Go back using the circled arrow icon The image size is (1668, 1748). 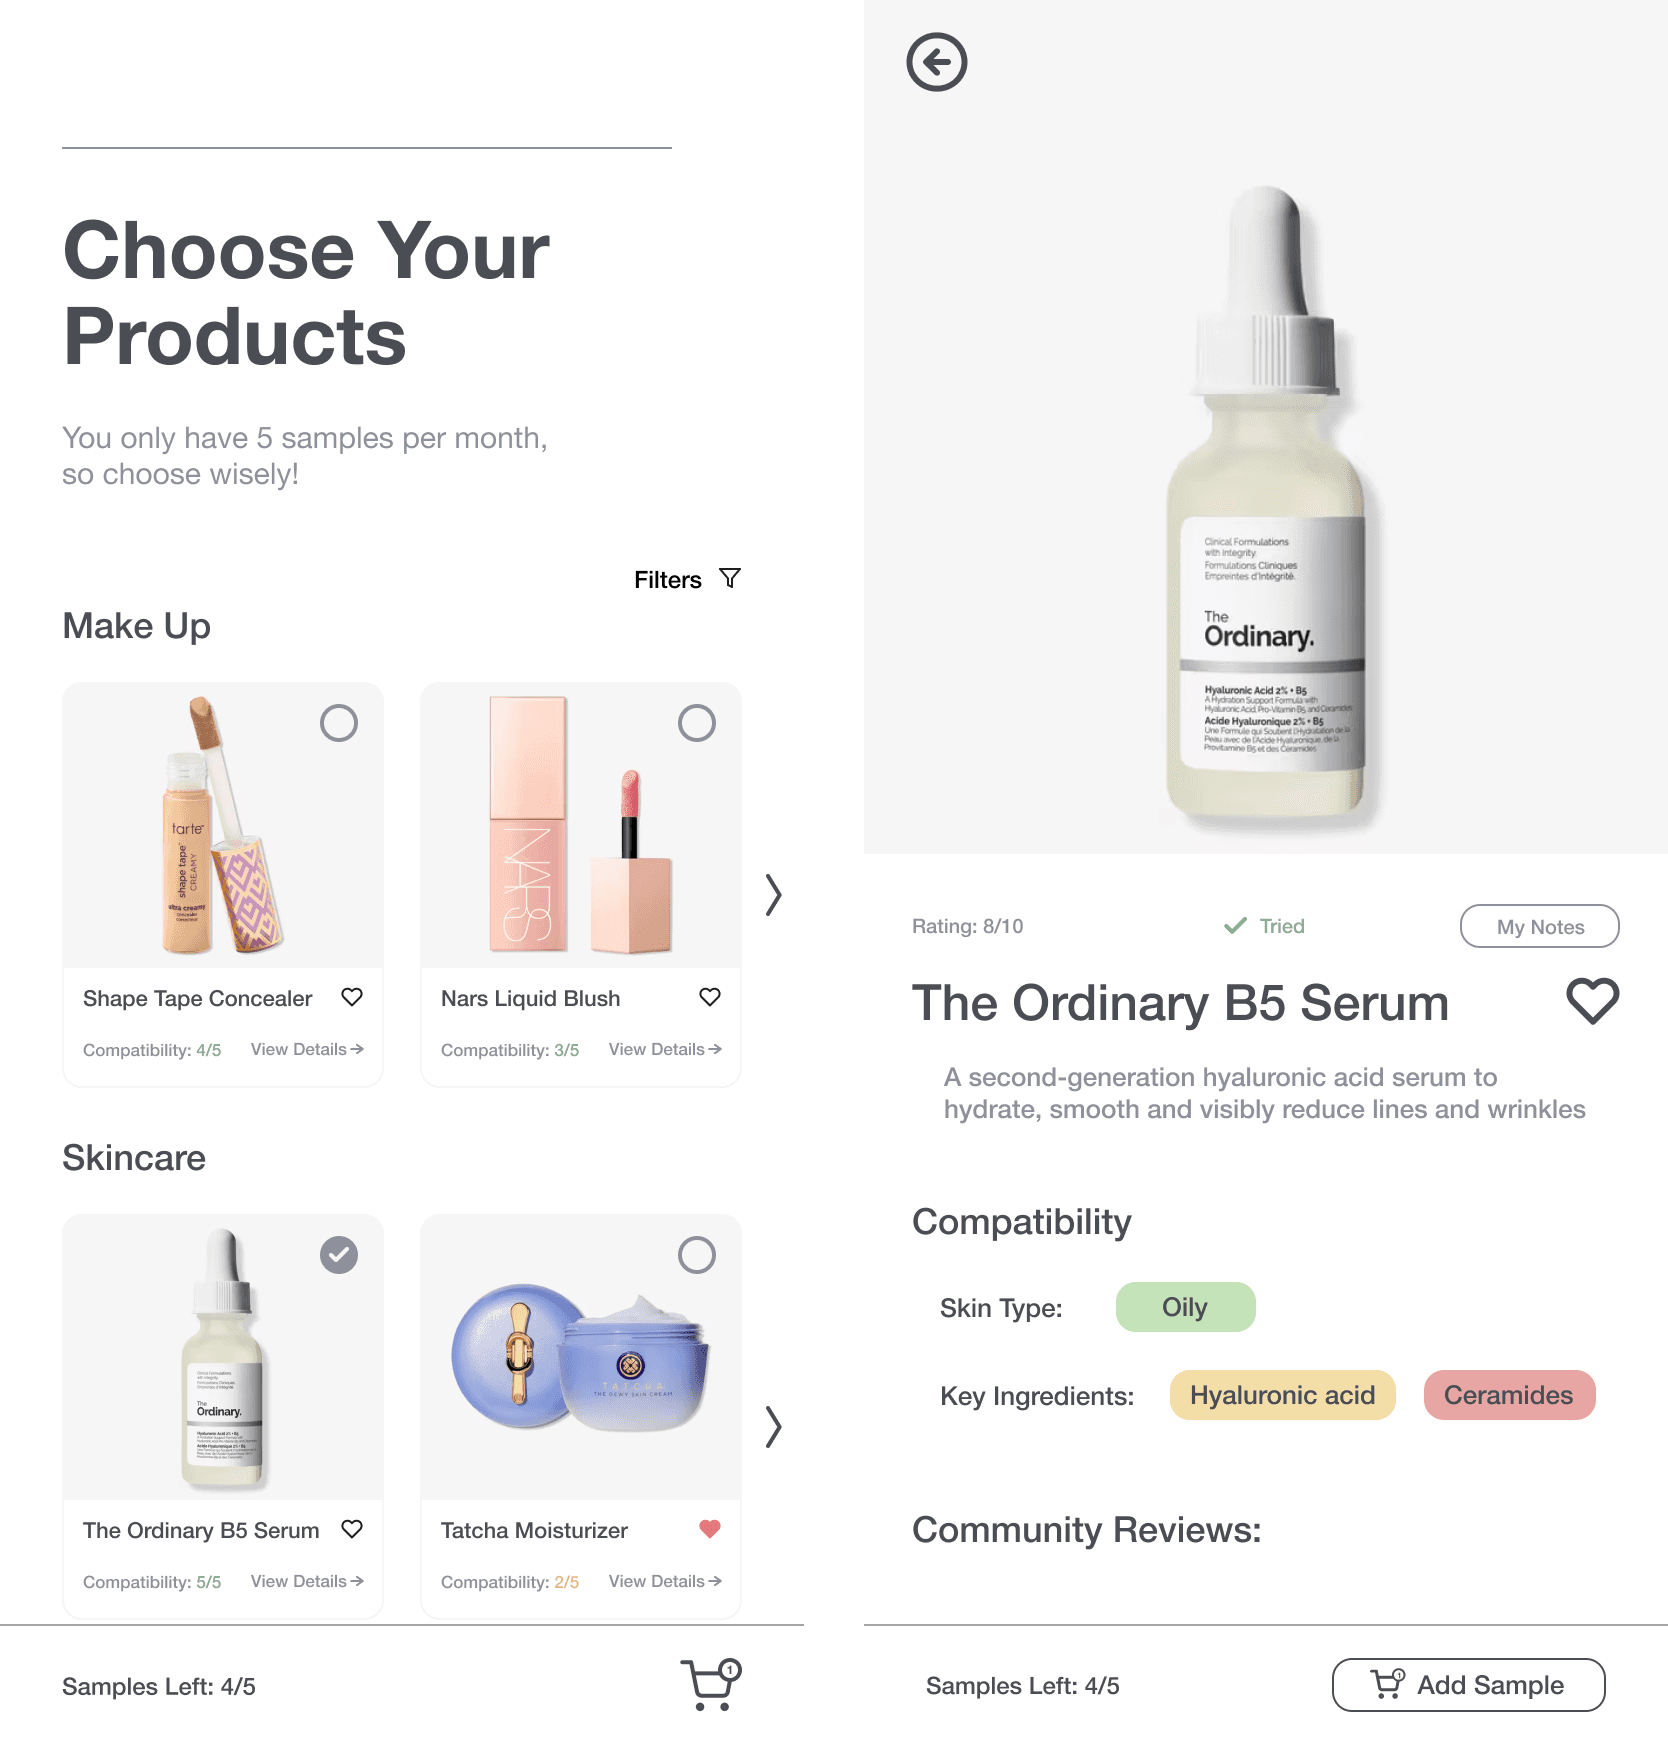[x=937, y=62]
